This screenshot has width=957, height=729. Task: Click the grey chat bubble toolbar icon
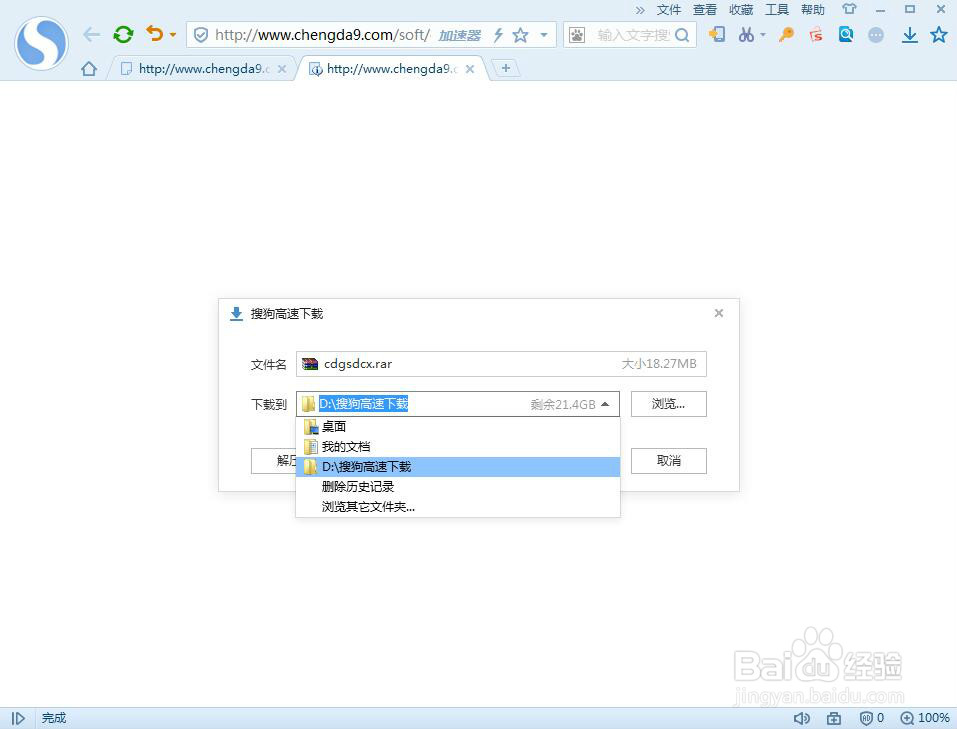(876, 35)
